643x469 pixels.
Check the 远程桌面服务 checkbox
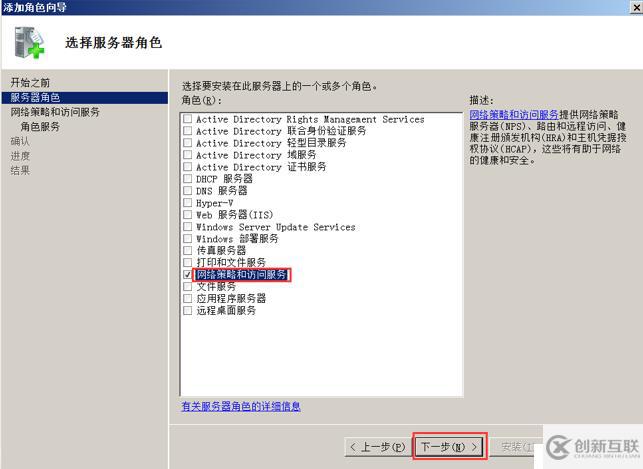[x=187, y=310]
